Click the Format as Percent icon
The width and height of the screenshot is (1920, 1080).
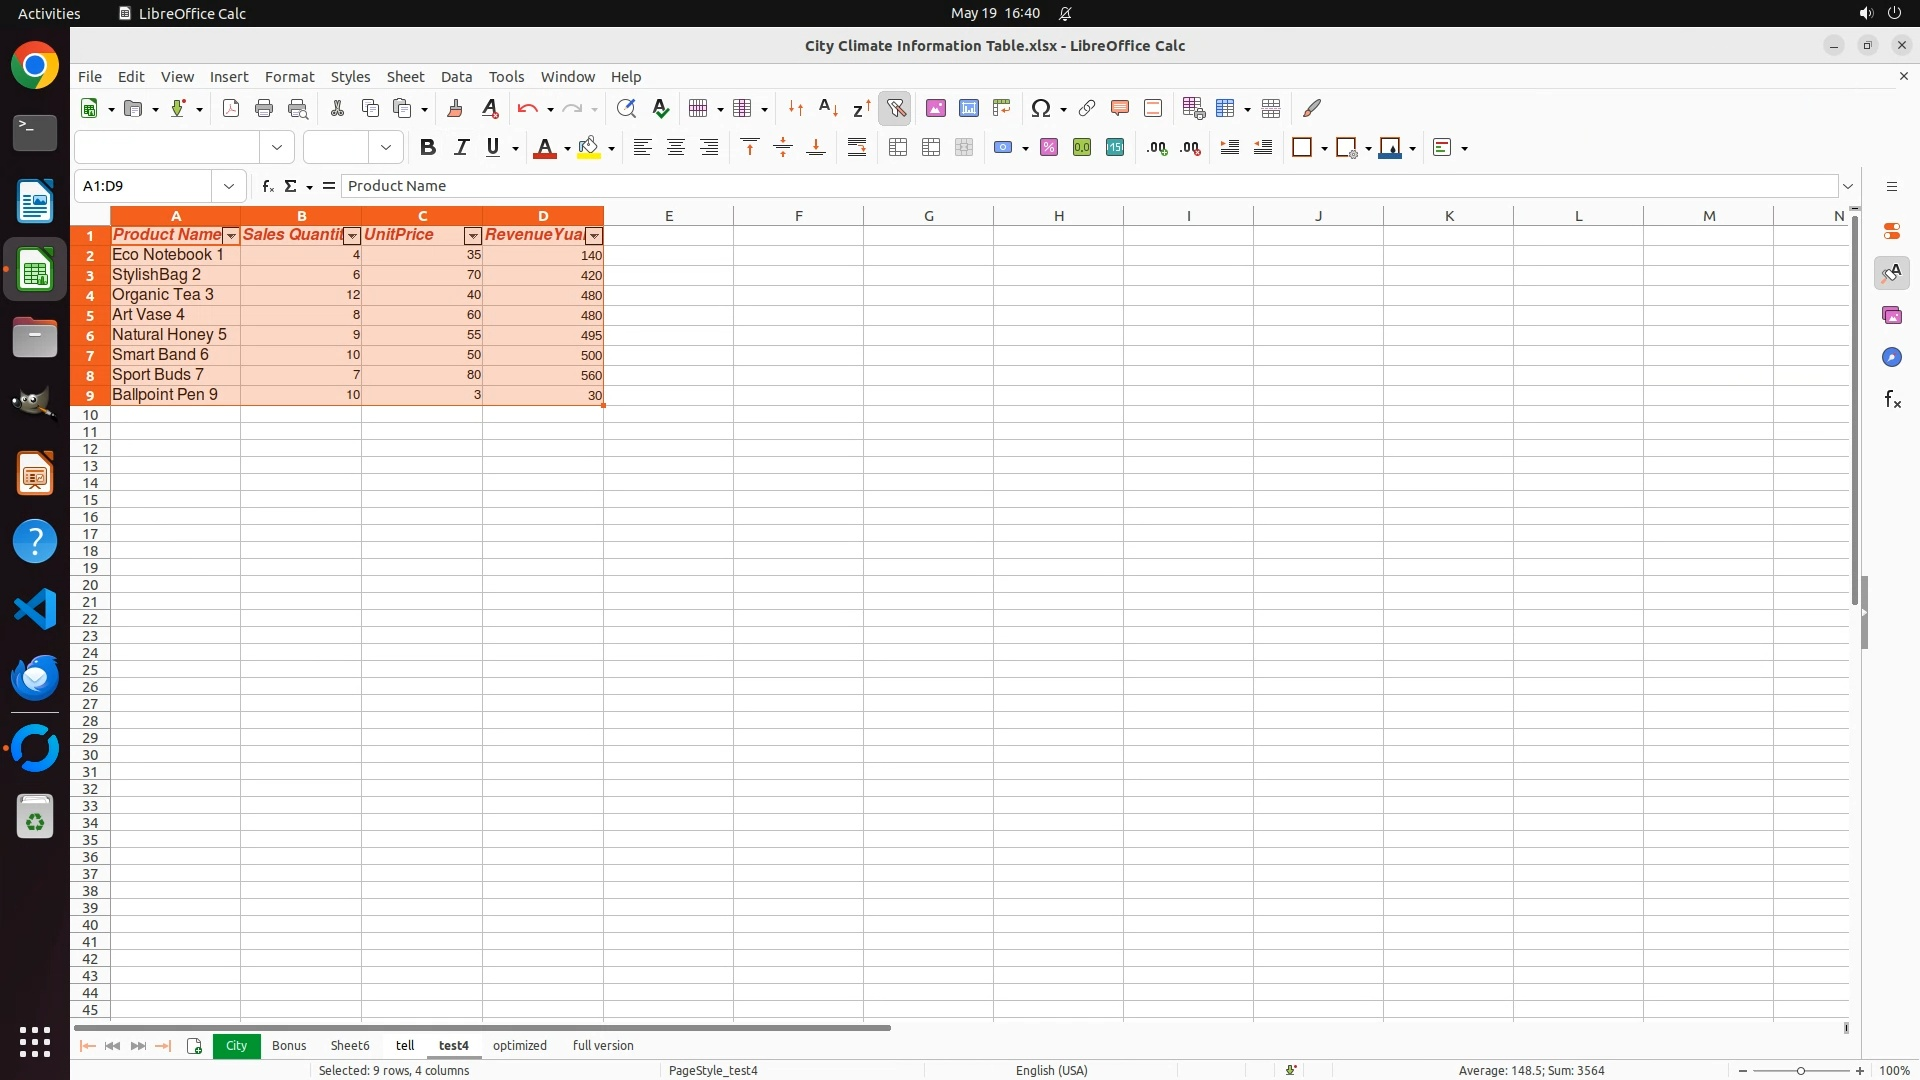click(x=1048, y=148)
